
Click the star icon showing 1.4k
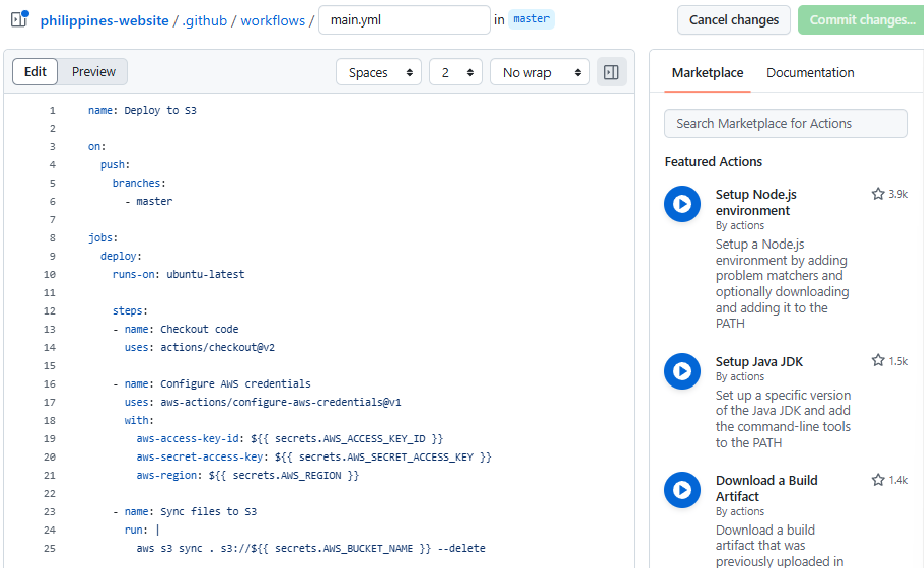pyautogui.click(x=878, y=480)
